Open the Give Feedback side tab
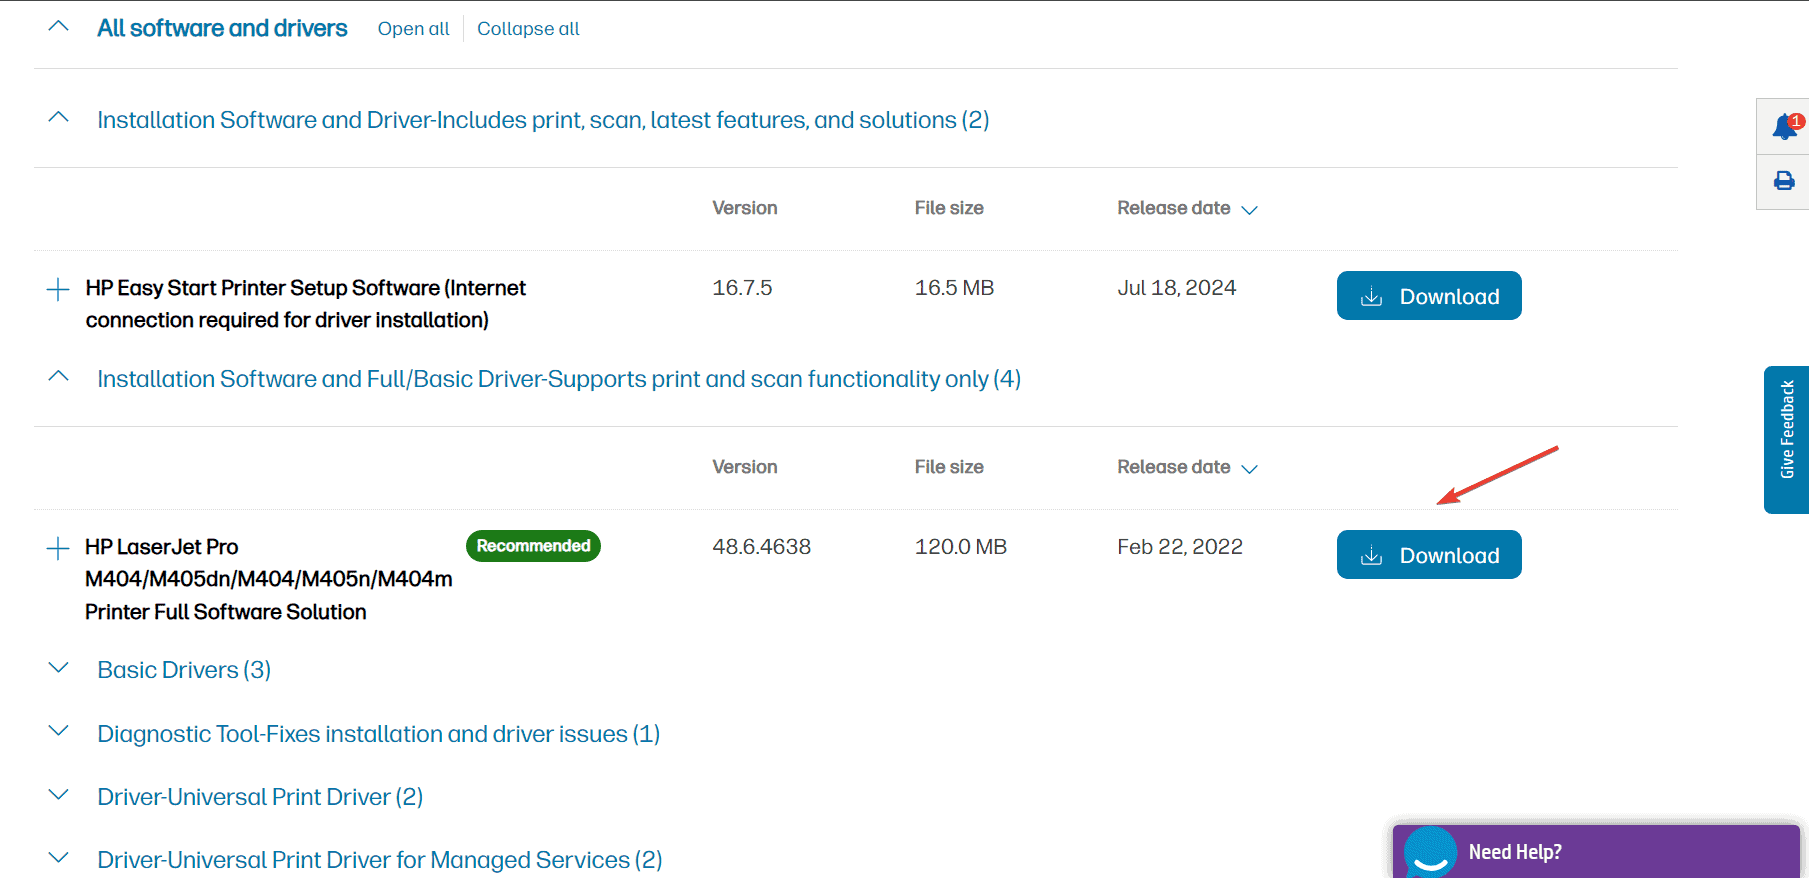 pyautogui.click(x=1787, y=439)
